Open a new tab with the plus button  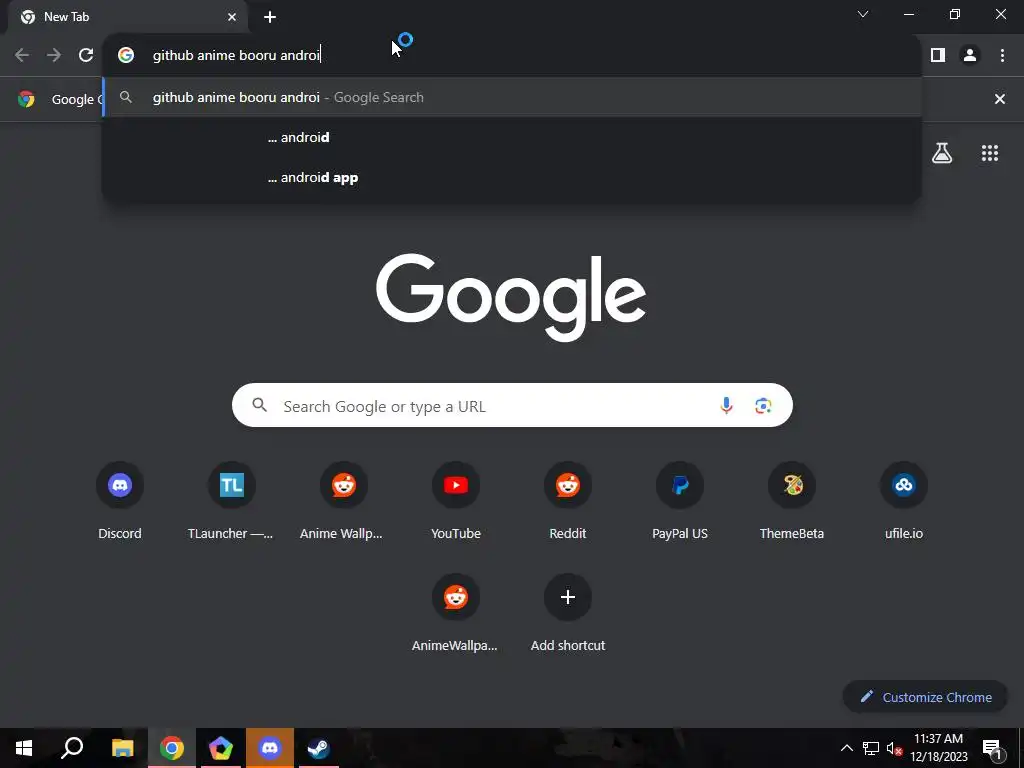270,18
